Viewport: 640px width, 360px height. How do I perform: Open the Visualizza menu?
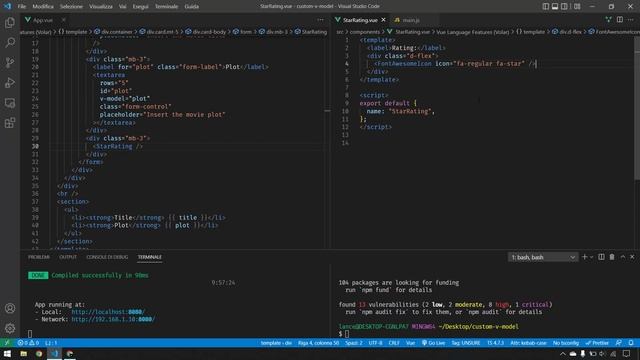click(x=101, y=7)
